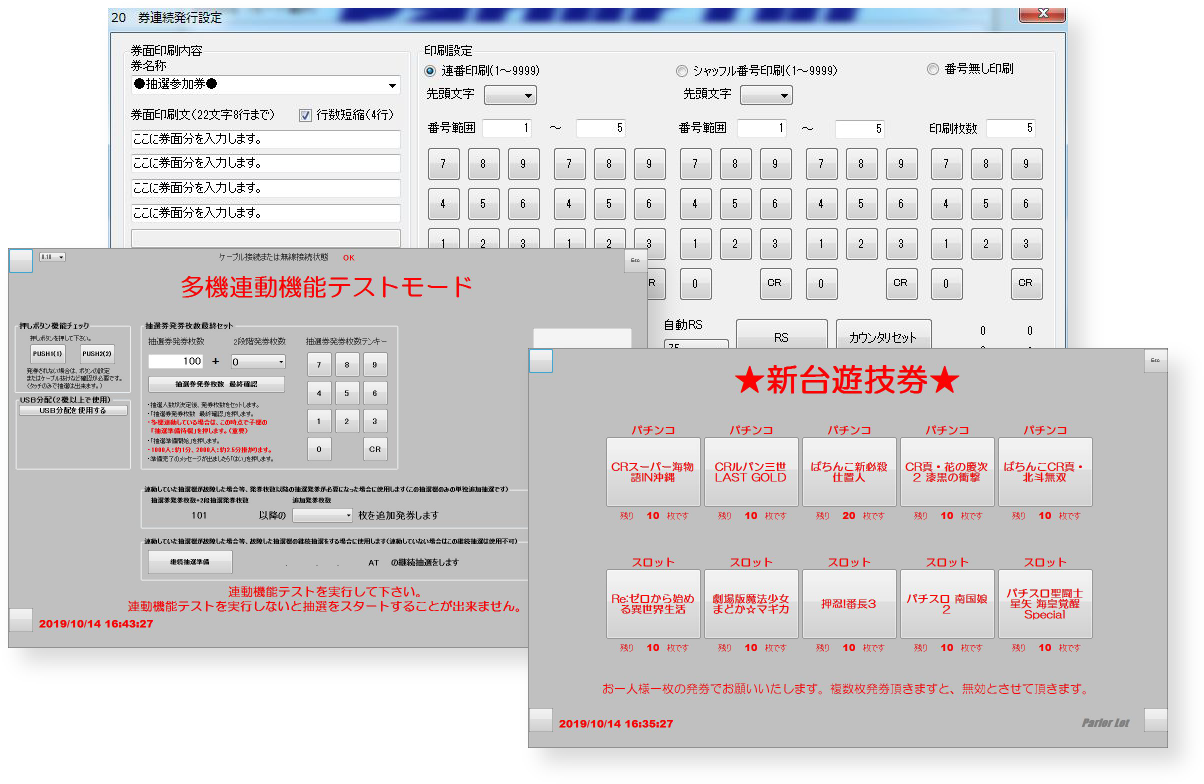Screen dimensions: 1204x784
Task: Click key 2 on 抽選券発券枚数テンキー keypad
Action: tap(347, 421)
